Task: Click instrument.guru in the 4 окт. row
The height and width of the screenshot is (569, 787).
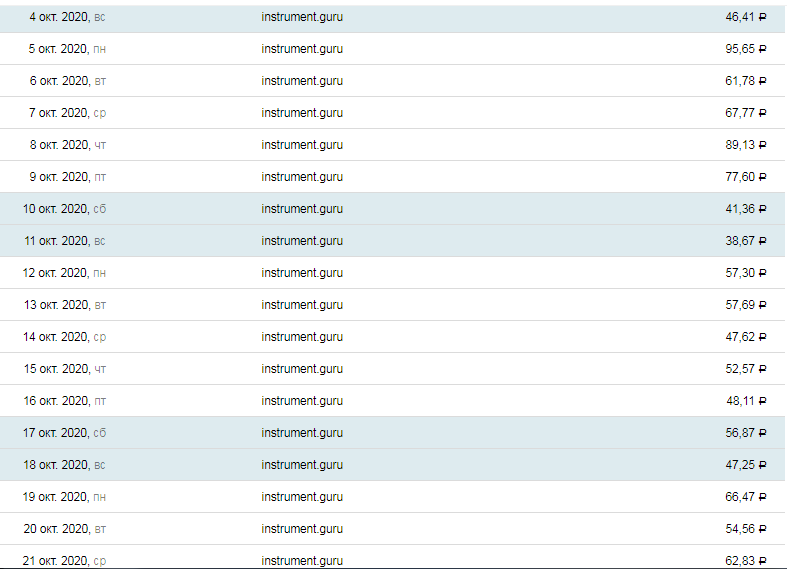Action: click(x=302, y=17)
